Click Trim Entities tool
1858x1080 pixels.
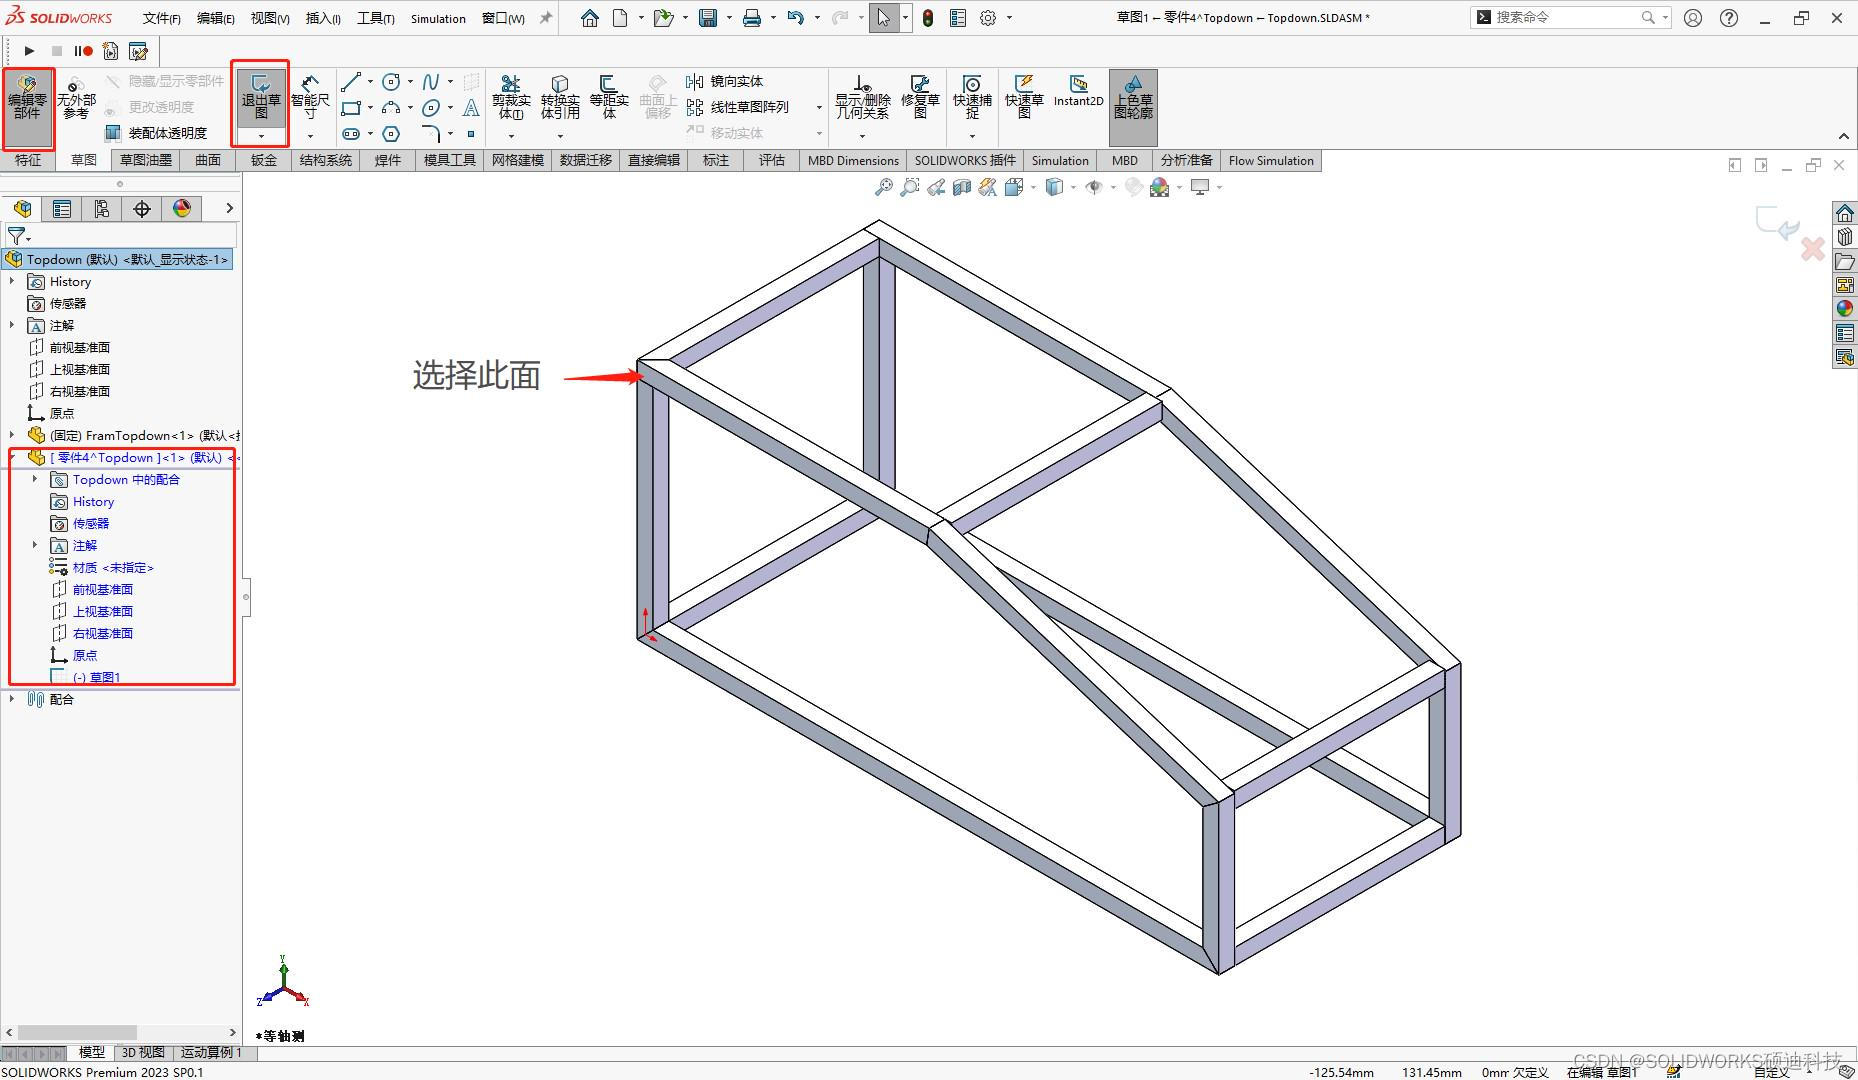click(x=511, y=97)
